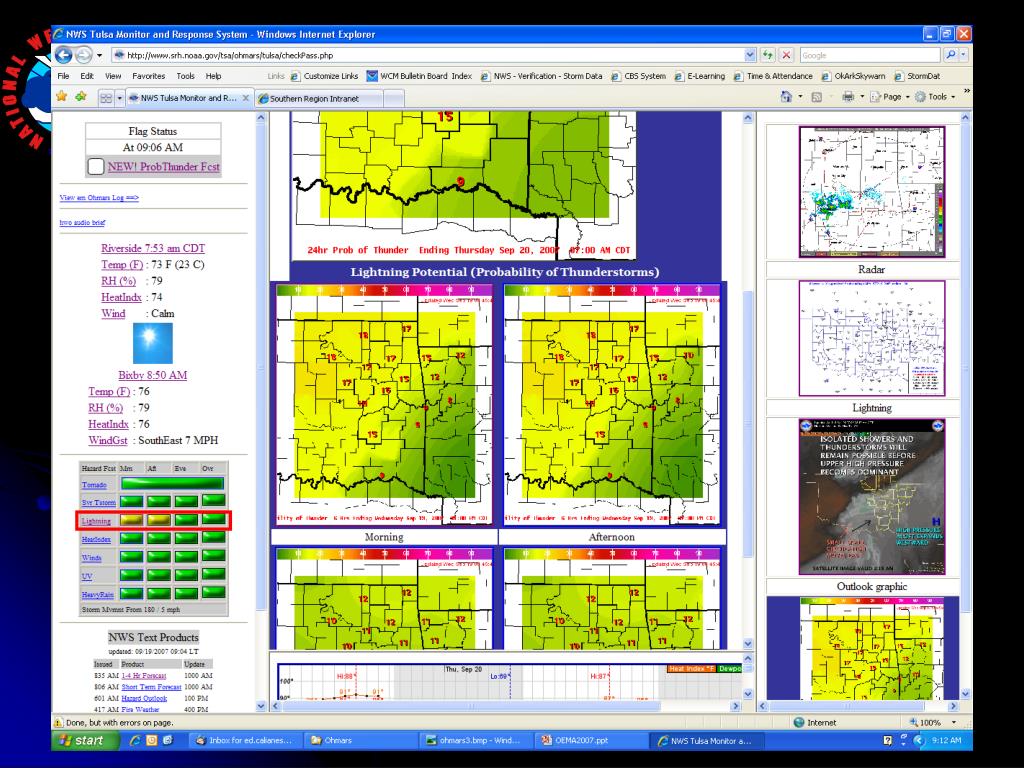
Task: Click in the Google search box
Action: pos(870,56)
